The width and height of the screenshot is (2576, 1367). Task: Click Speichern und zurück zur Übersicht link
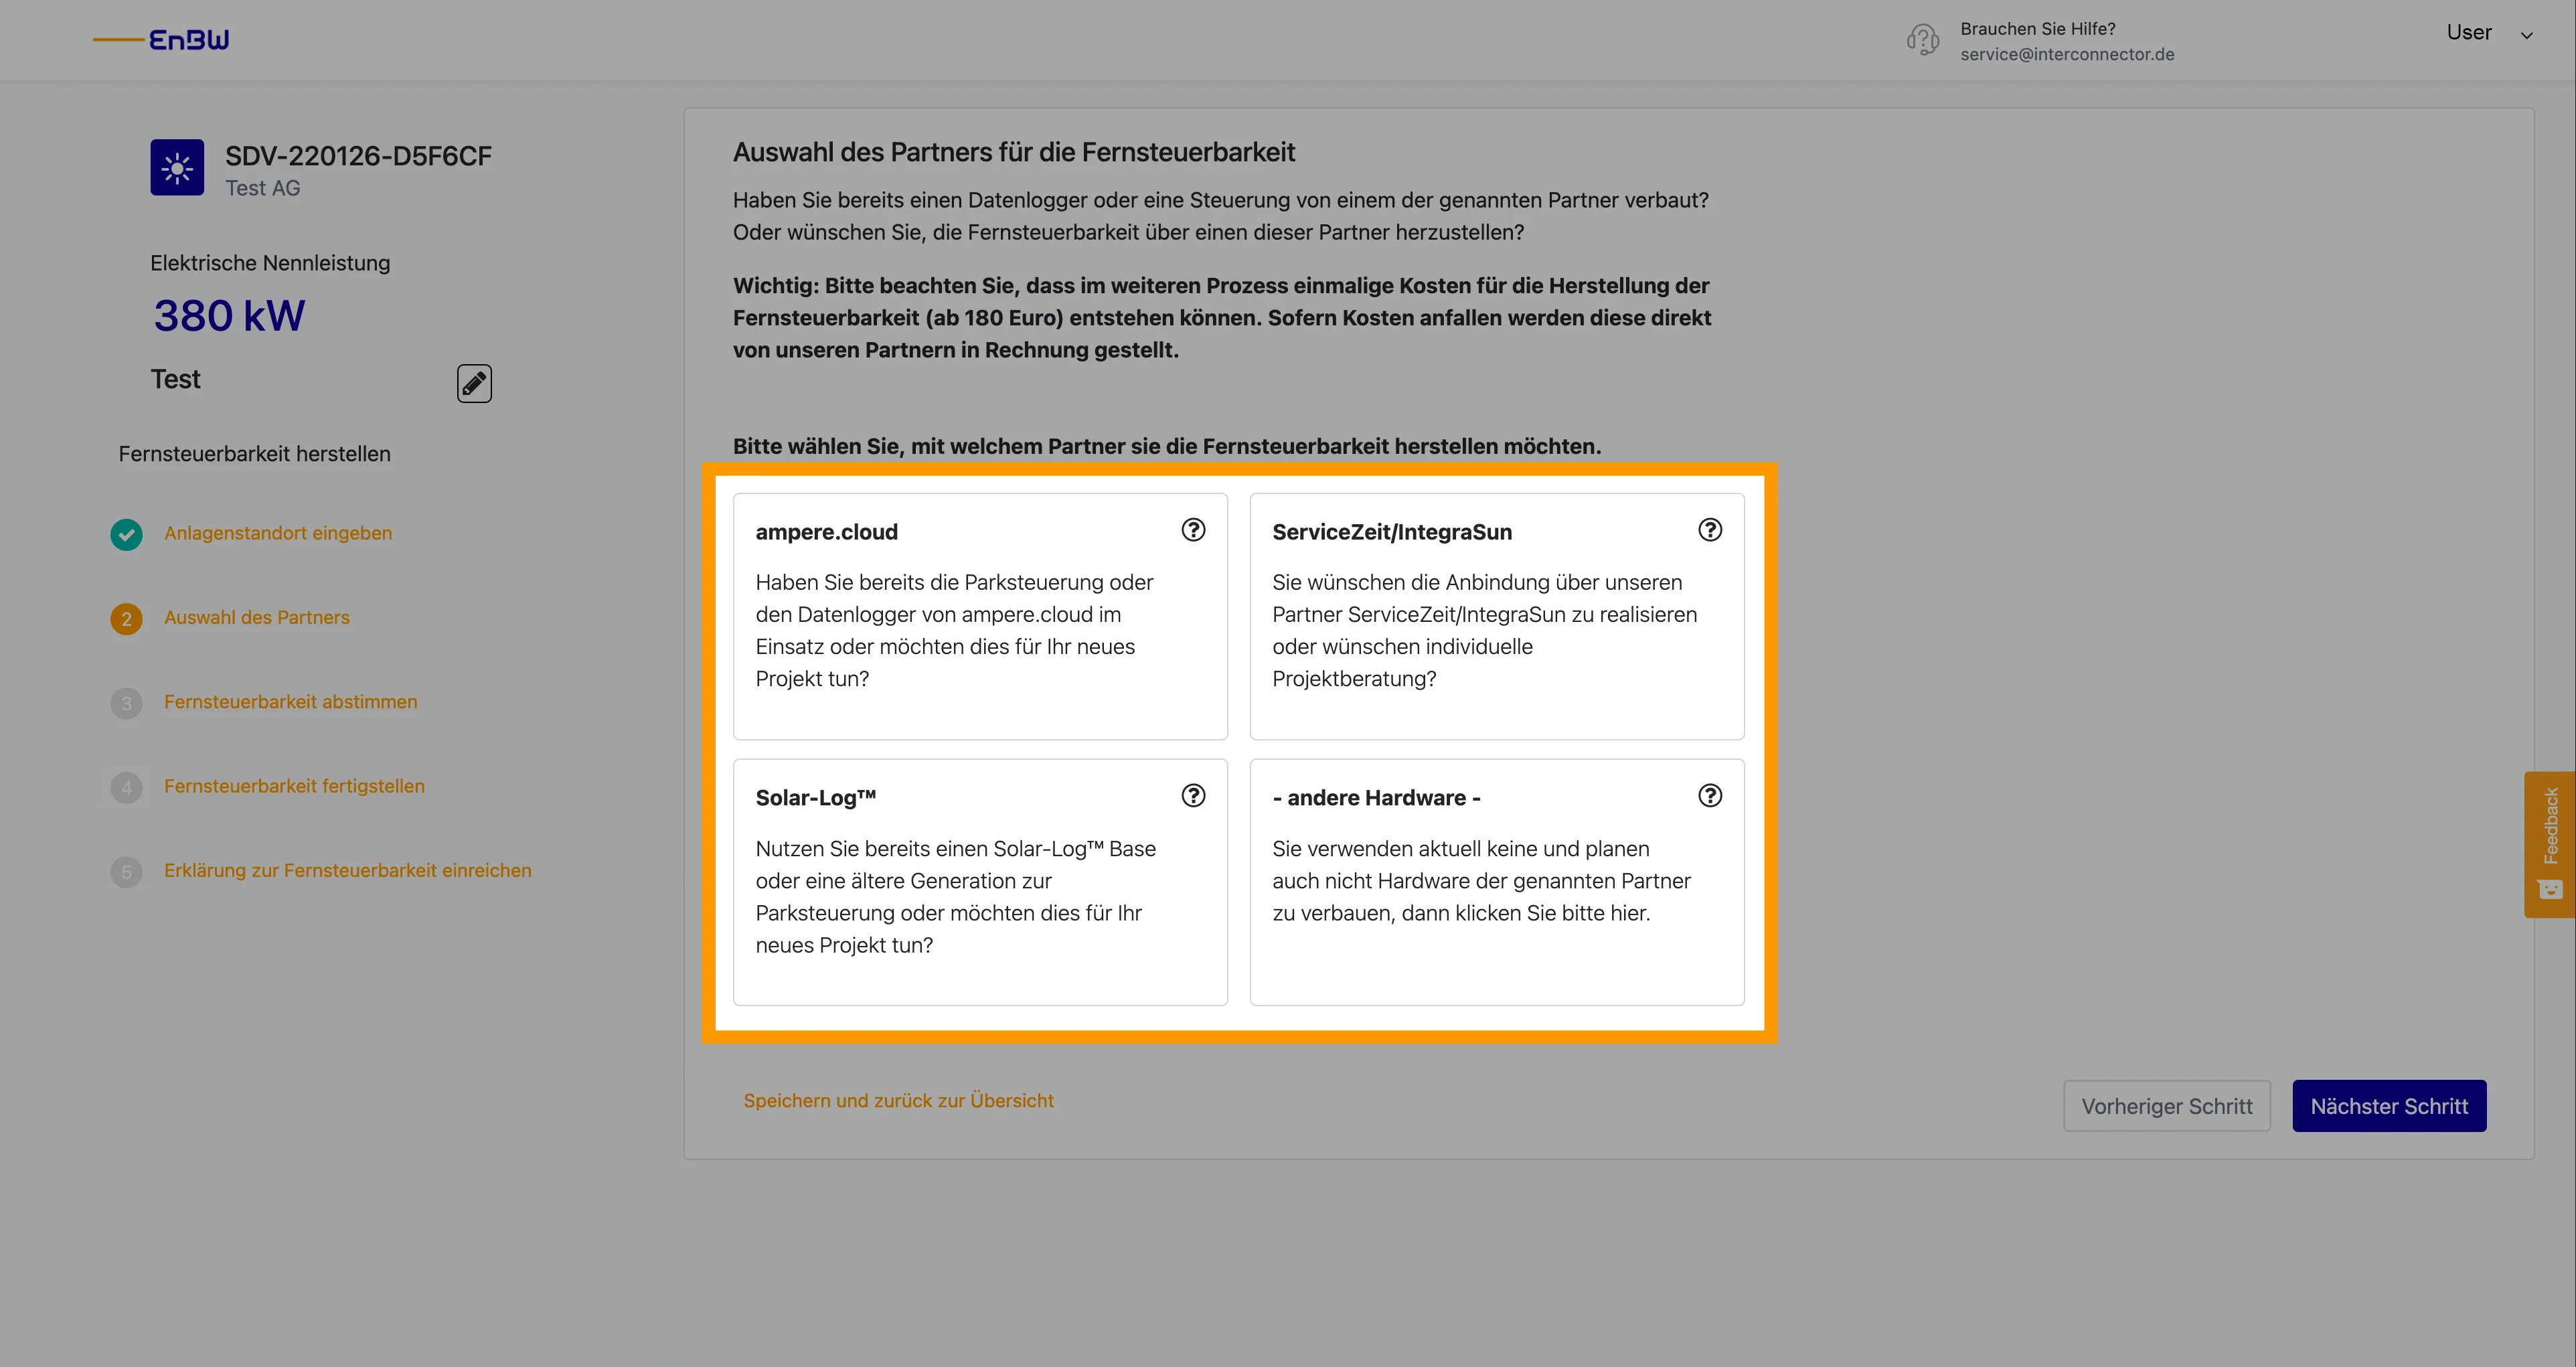click(900, 1099)
